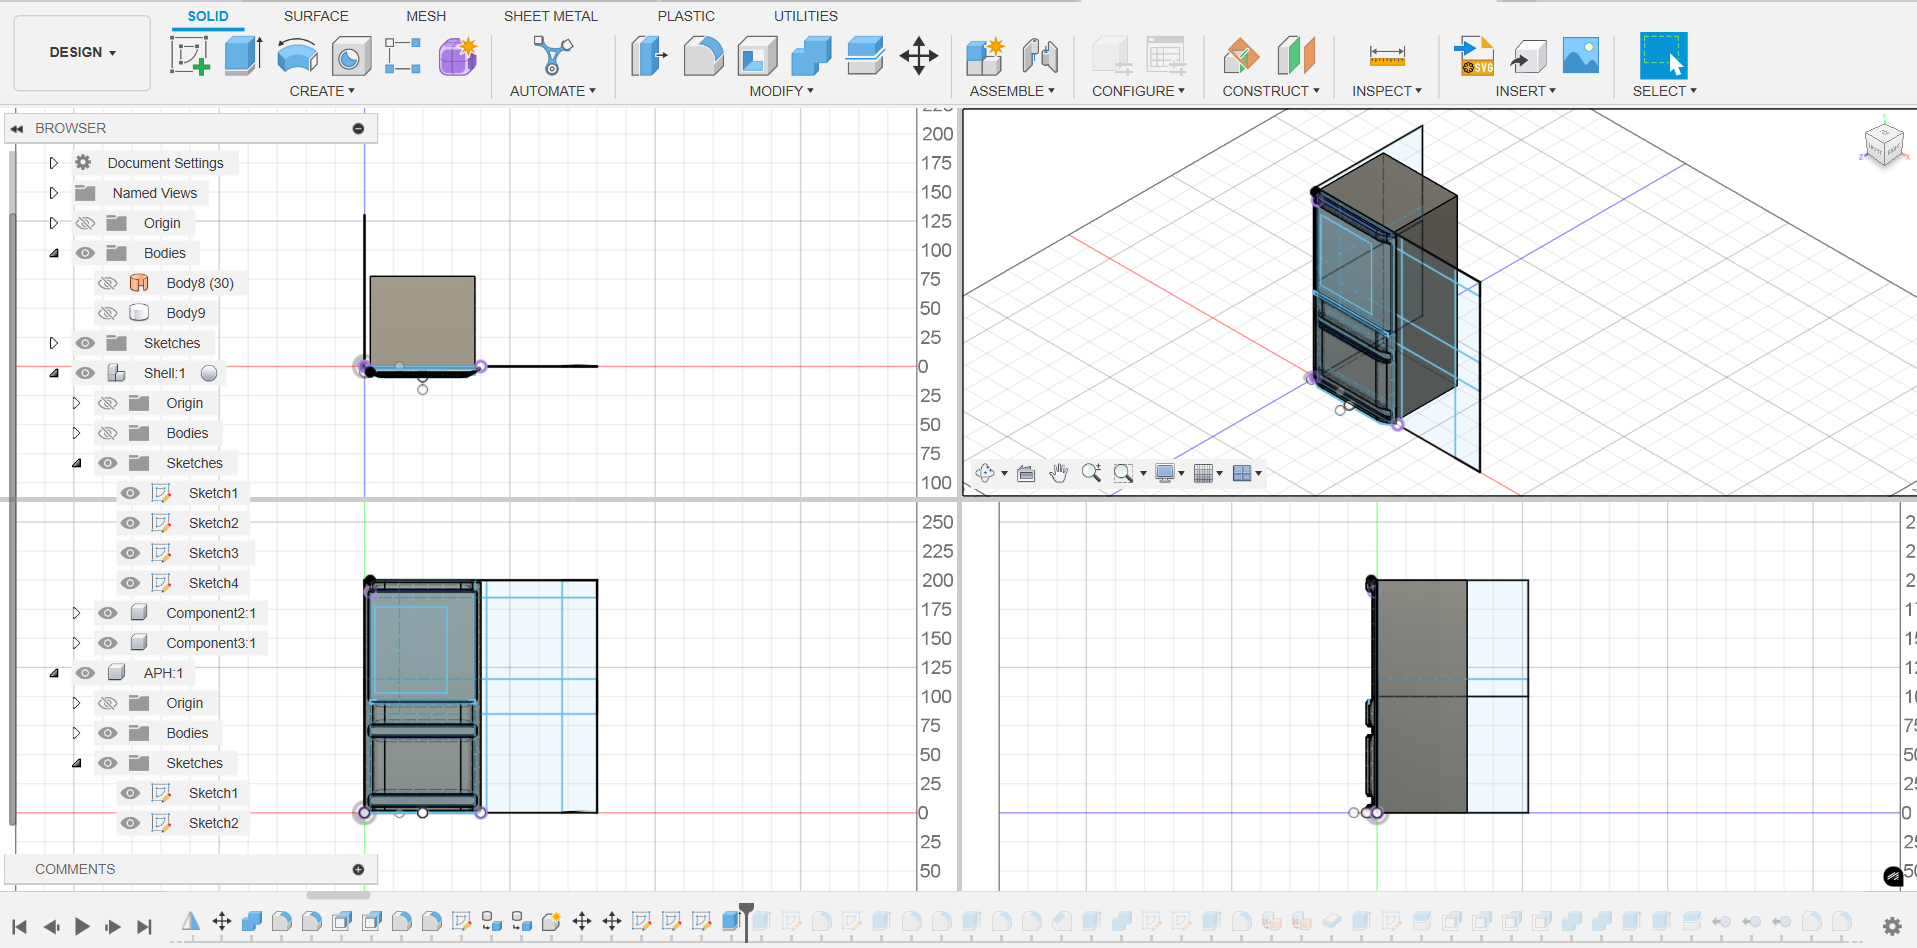1917x948 pixels.
Task: Expand the COMMENTS panel
Action: coord(358,869)
